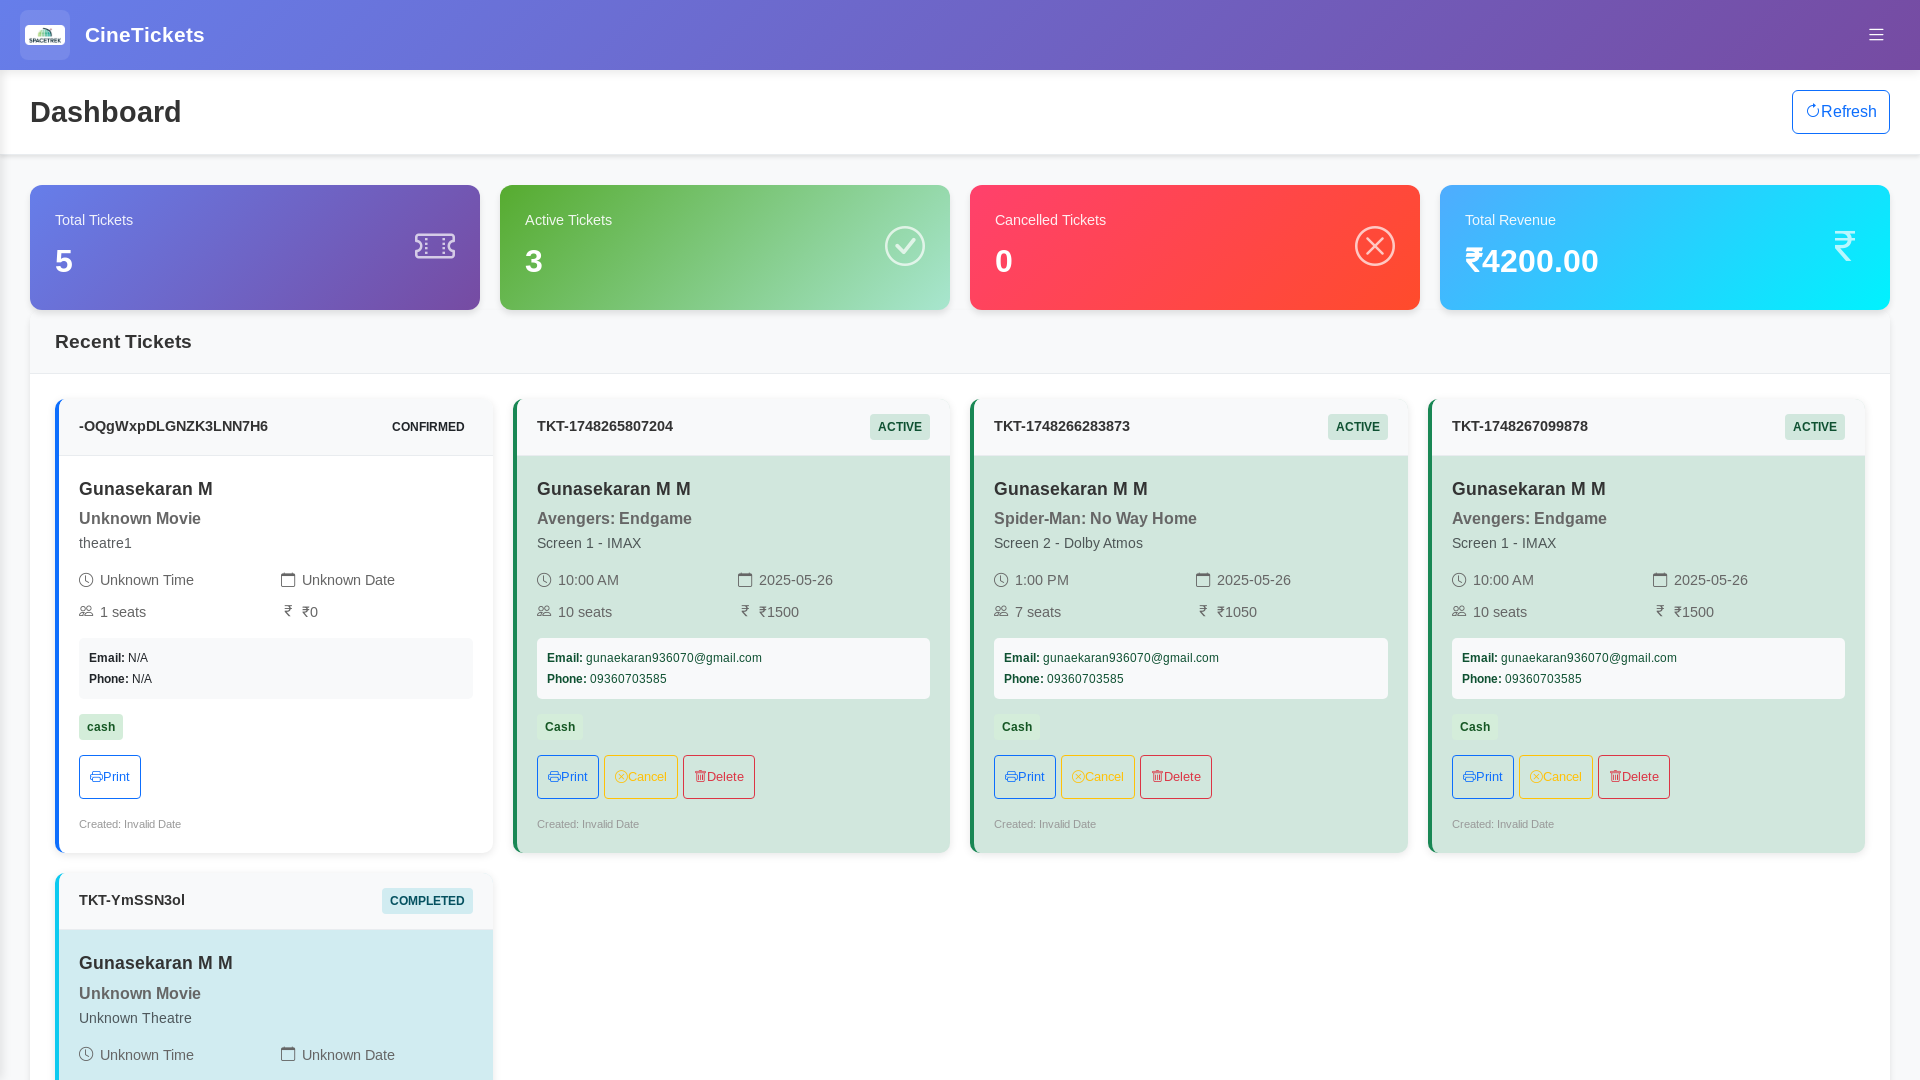
Task: Click the Cash badge on TKT-1748266283873
Action: pos(1017,727)
